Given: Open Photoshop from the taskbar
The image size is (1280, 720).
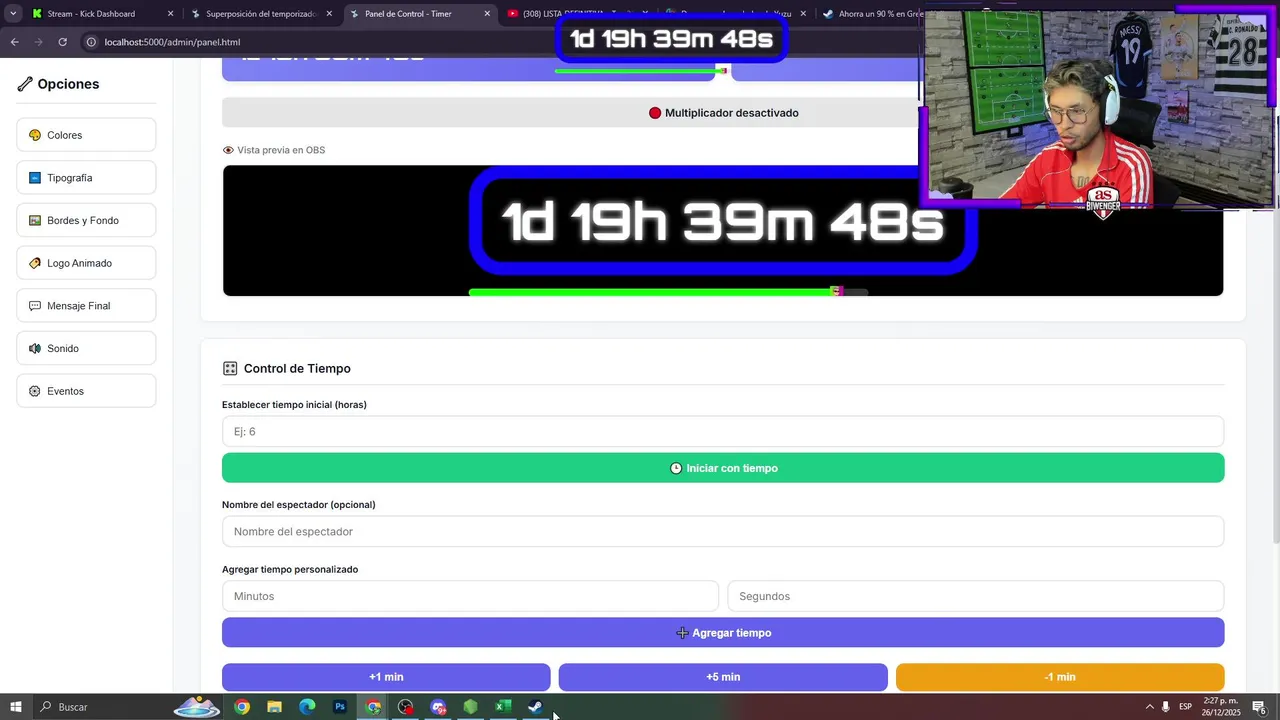Looking at the screenshot, I should (x=340, y=707).
